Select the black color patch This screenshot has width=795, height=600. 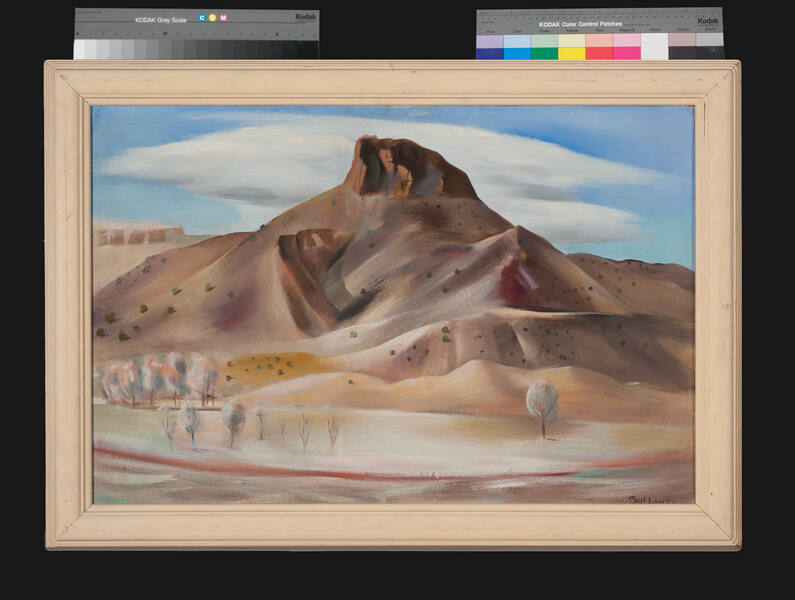710,53
